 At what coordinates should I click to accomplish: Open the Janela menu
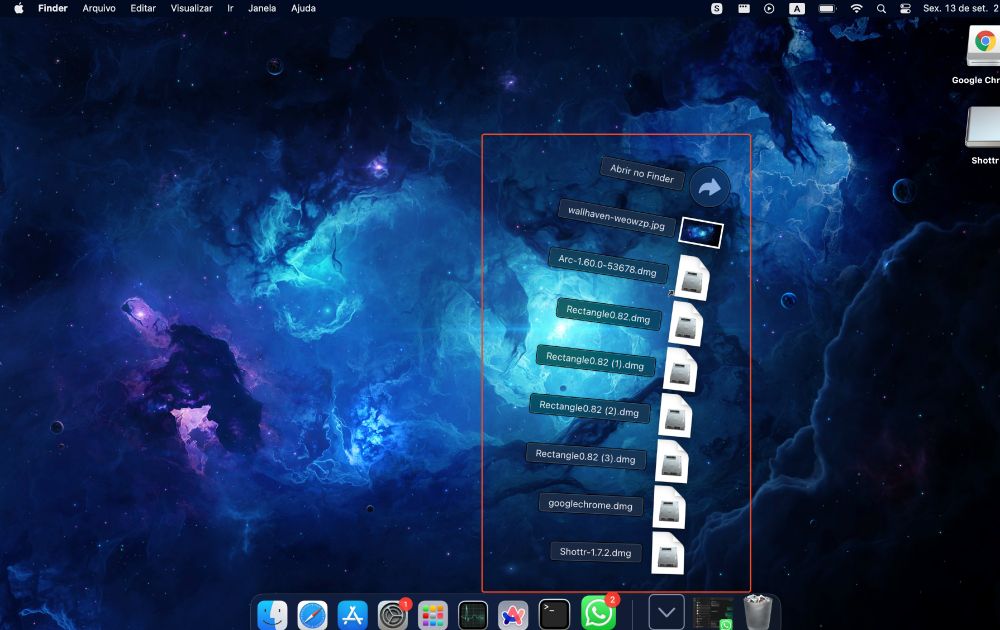(x=262, y=8)
